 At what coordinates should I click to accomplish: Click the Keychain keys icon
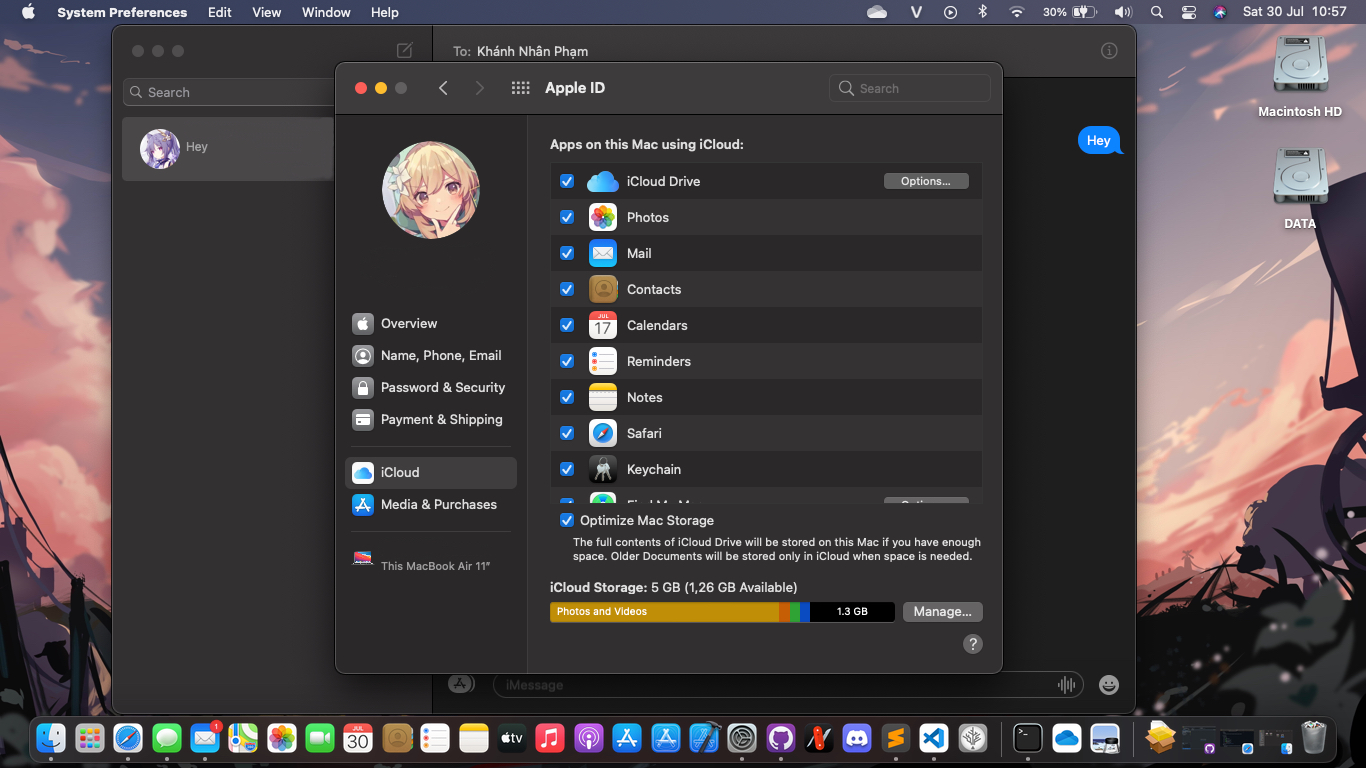tap(603, 469)
